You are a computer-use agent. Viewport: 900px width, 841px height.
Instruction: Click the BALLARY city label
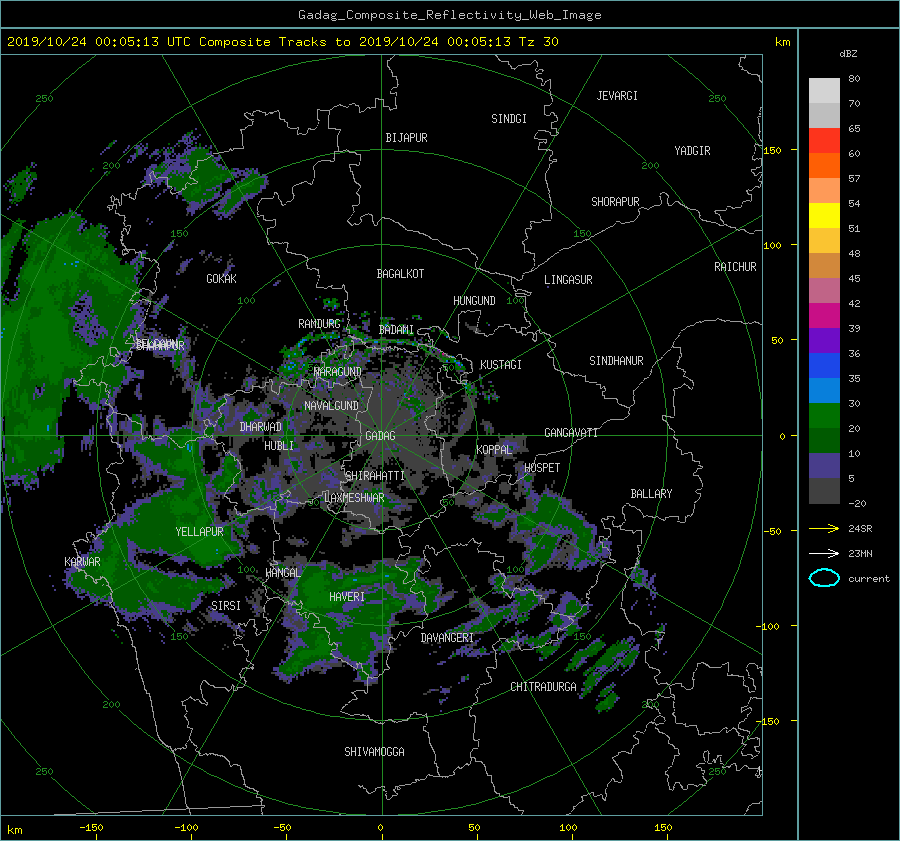(x=651, y=494)
